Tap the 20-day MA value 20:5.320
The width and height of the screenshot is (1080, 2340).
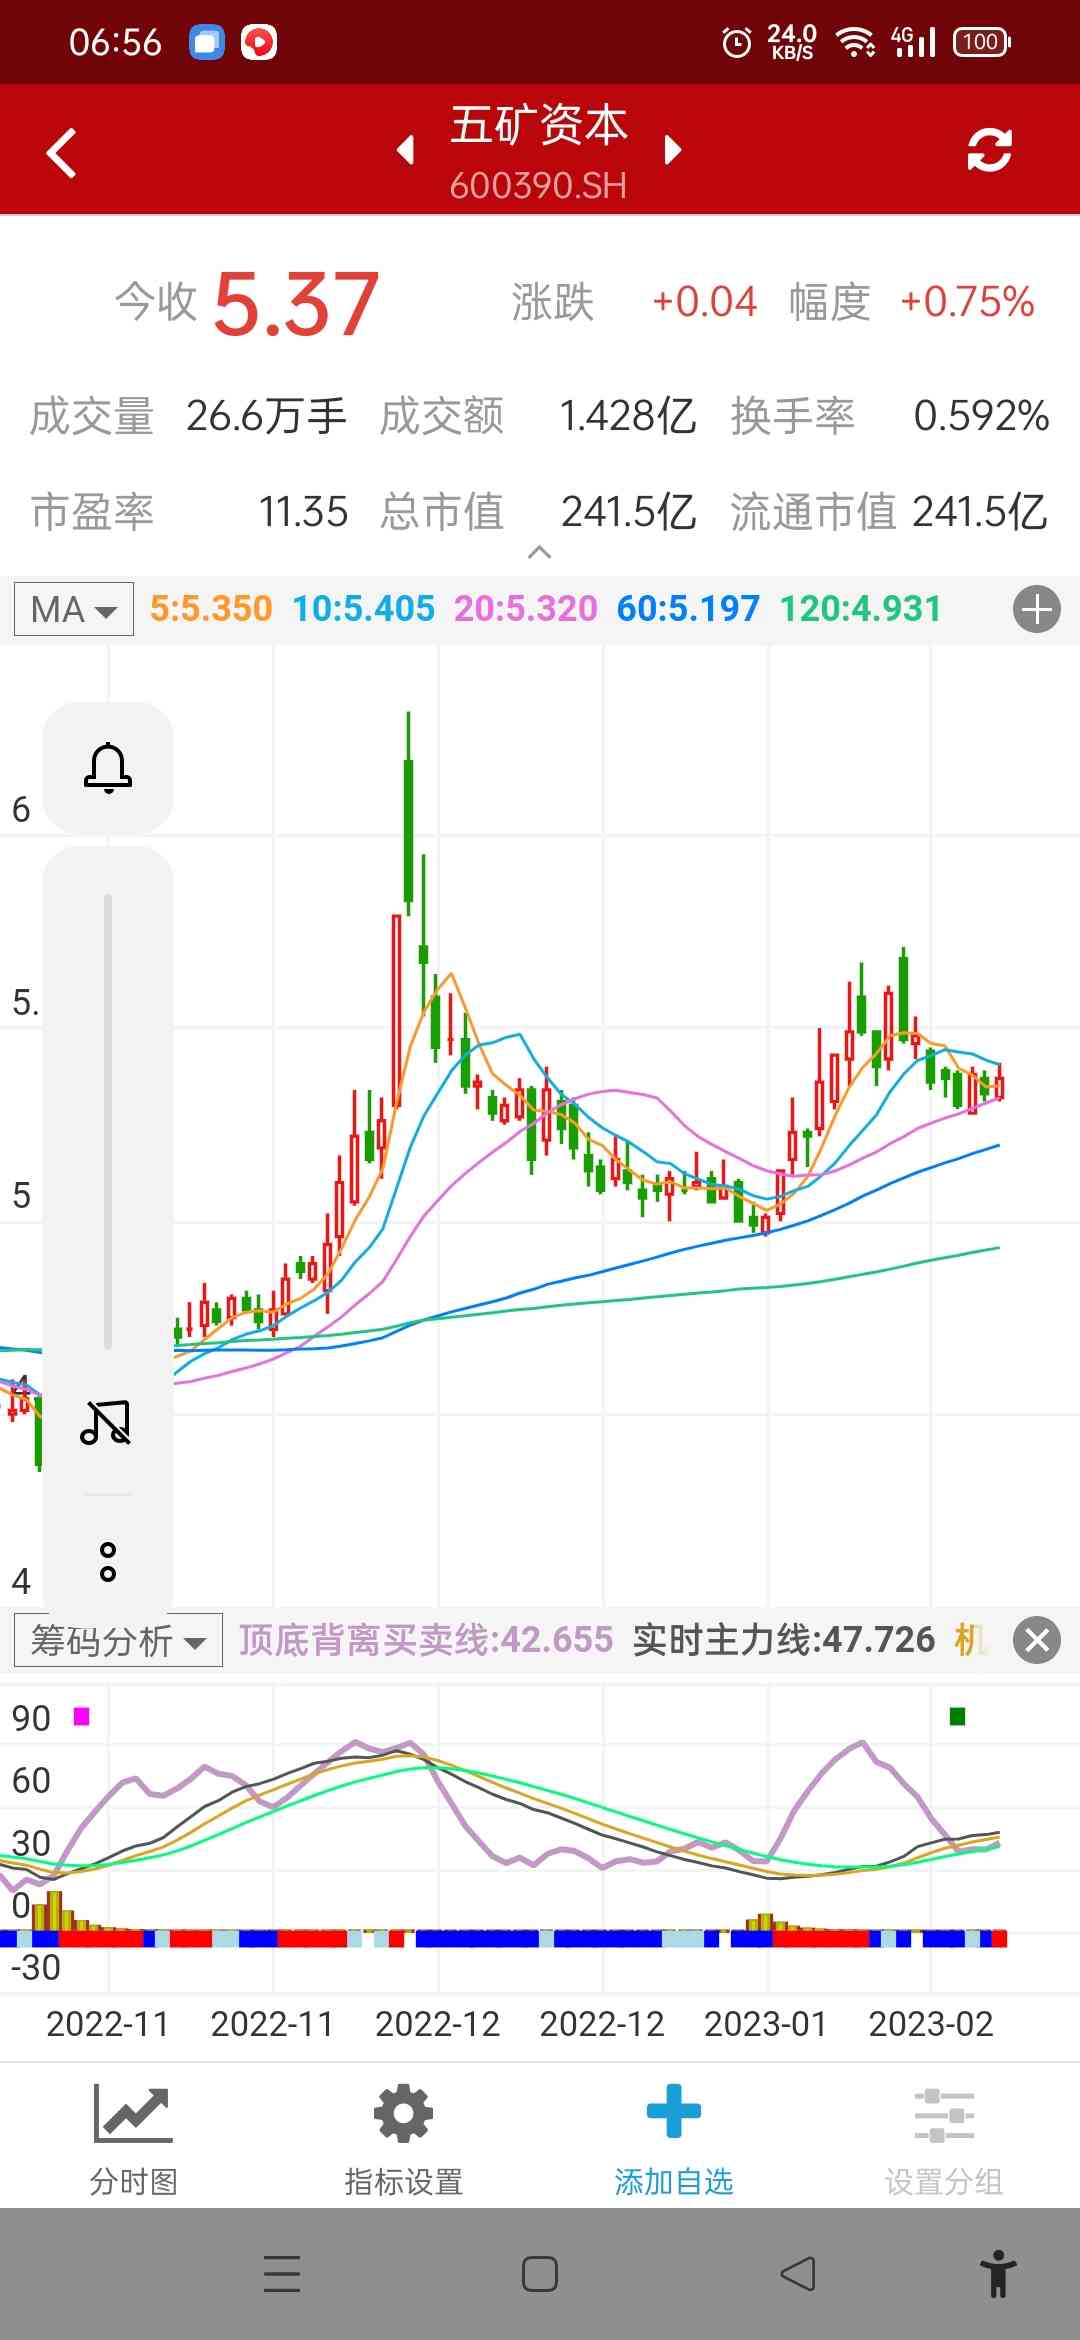(526, 608)
